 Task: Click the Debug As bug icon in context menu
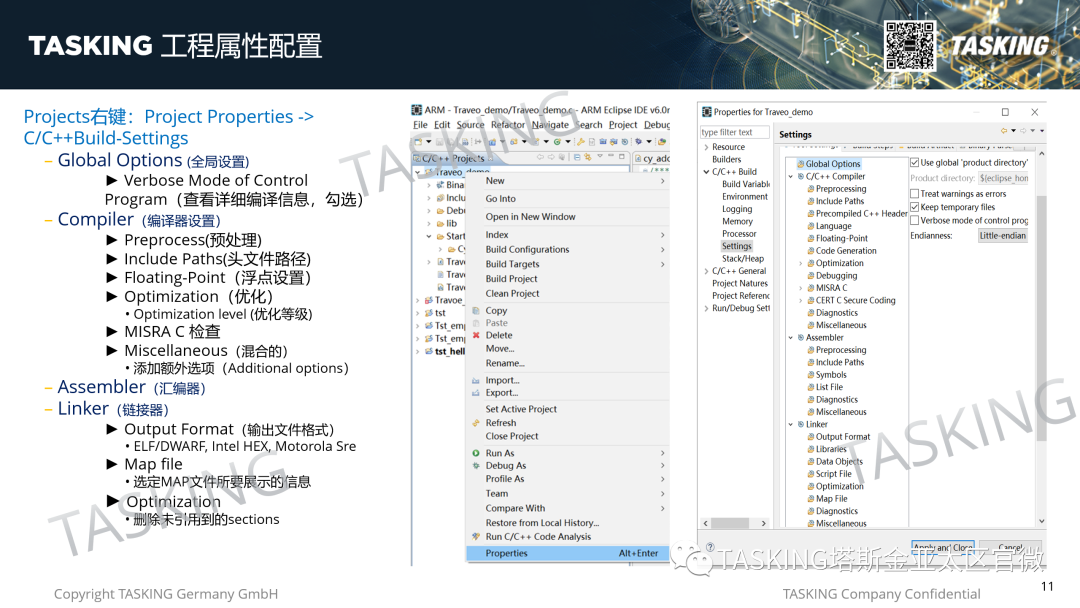pyautogui.click(x=476, y=465)
